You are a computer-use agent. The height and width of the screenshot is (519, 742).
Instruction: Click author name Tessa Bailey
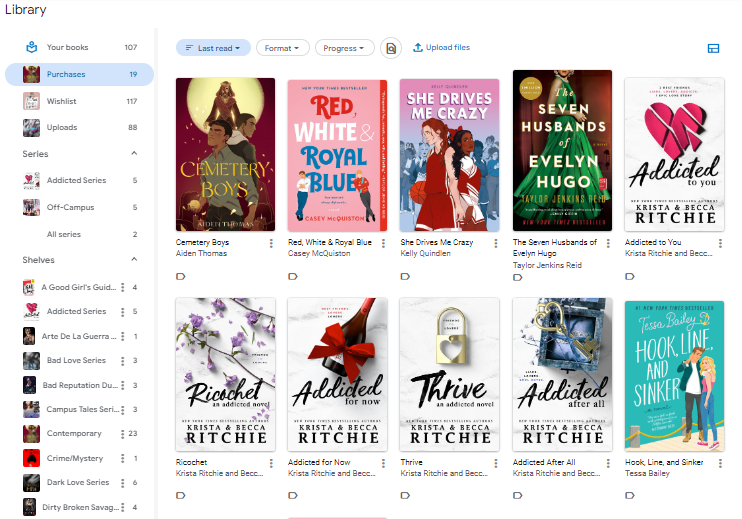click(647, 473)
